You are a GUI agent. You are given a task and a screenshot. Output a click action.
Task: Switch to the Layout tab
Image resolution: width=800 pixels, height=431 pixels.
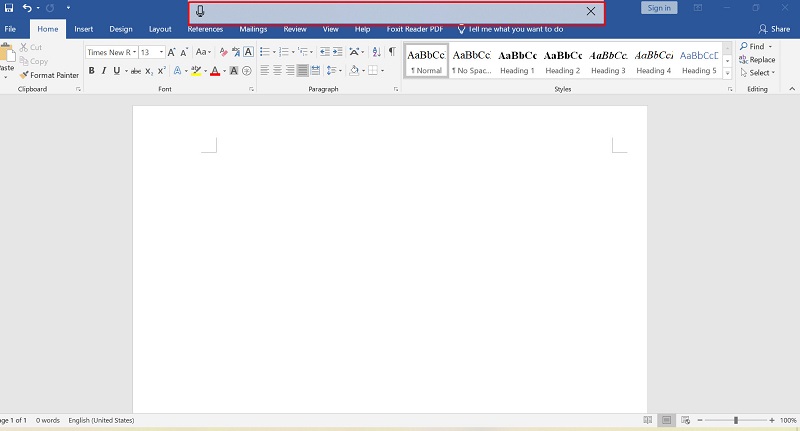pyautogui.click(x=160, y=29)
